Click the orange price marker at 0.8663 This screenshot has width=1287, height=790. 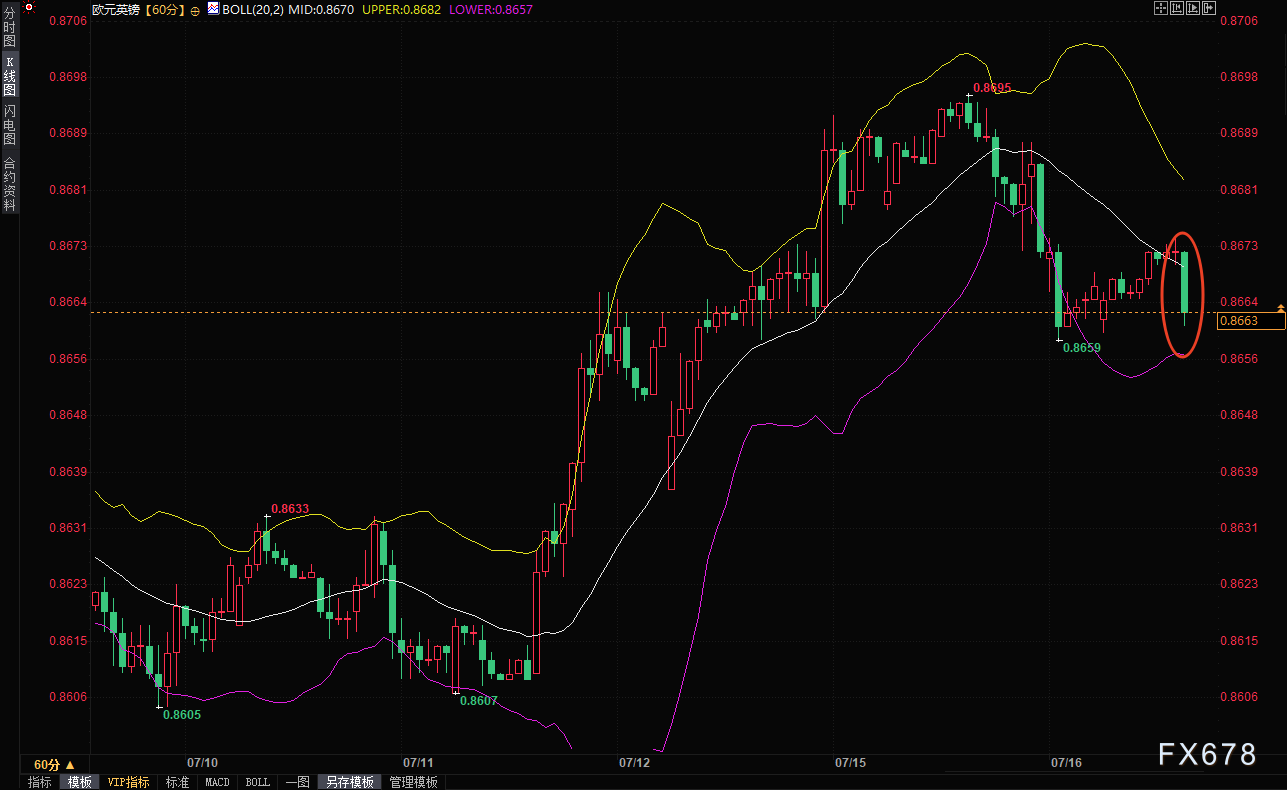click(x=1251, y=320)
